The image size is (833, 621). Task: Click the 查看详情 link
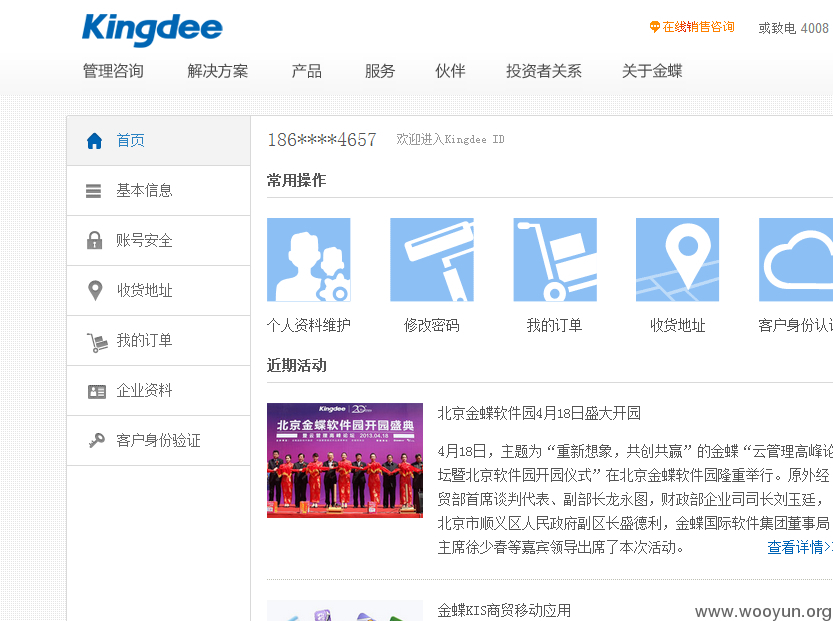800,547
